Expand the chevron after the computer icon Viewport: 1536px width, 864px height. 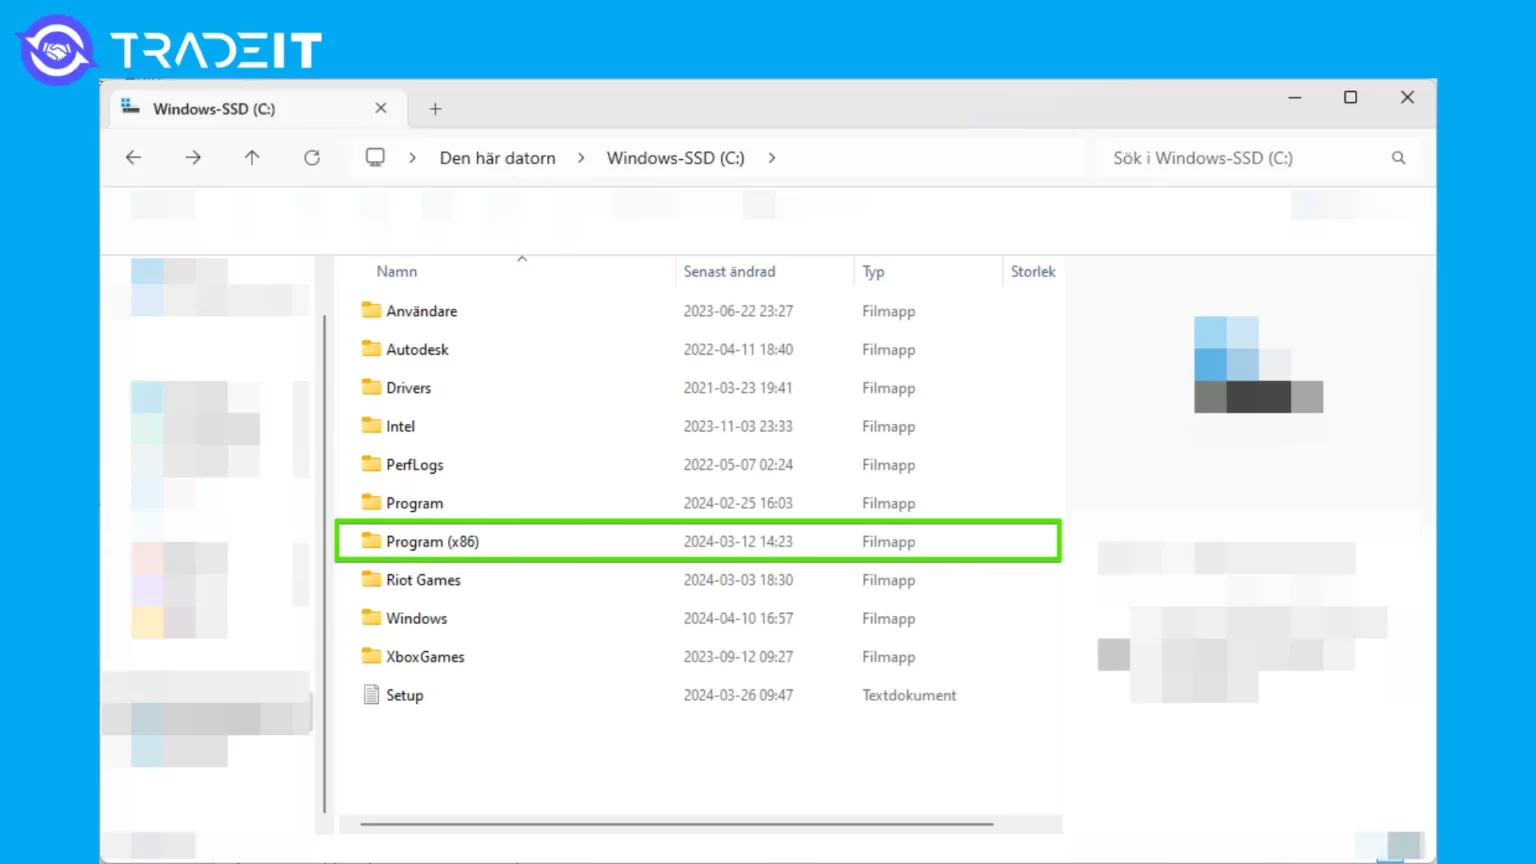(412, 158)
